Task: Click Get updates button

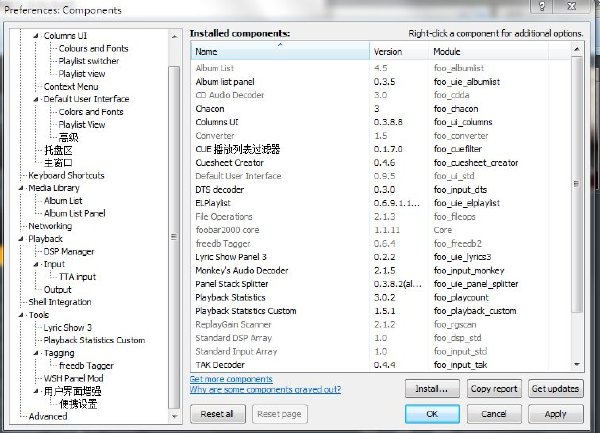Action: [555, 389]
